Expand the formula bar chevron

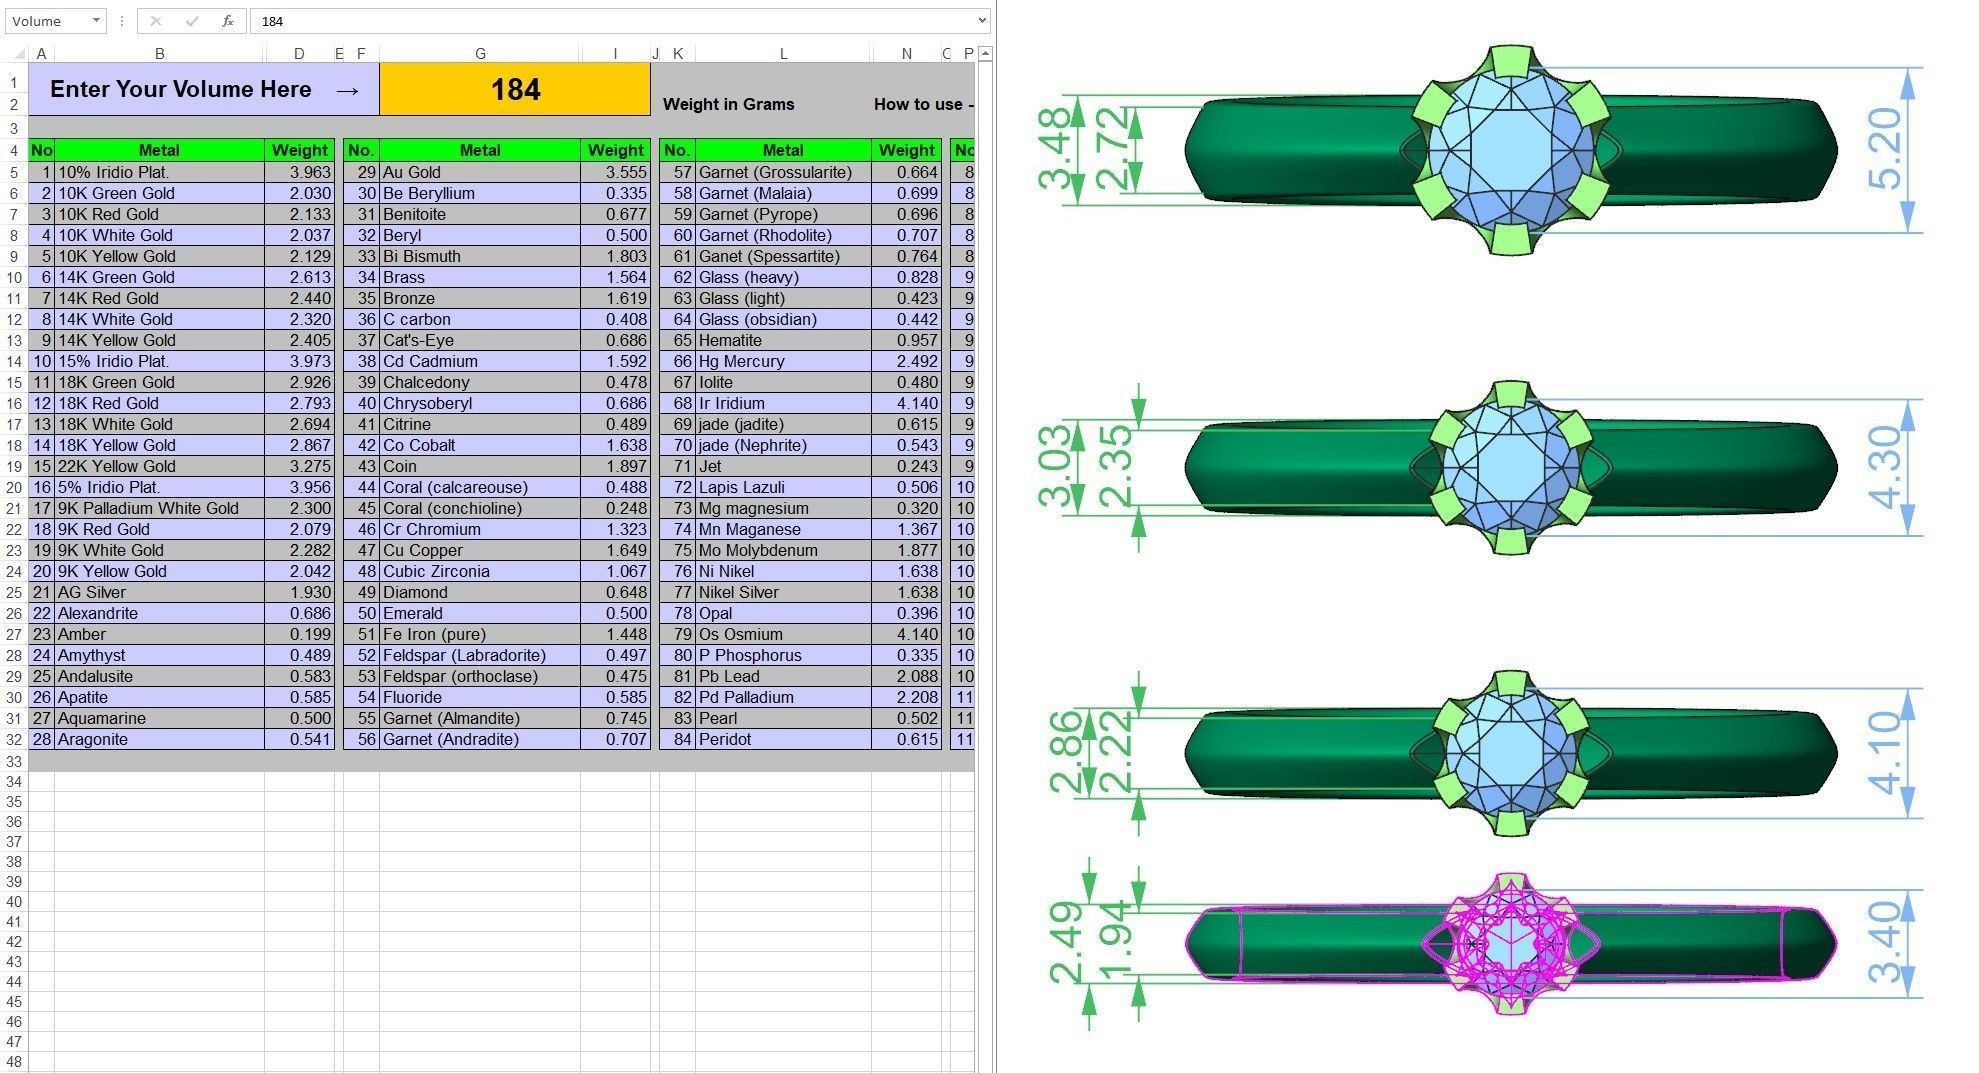point(982,20)
